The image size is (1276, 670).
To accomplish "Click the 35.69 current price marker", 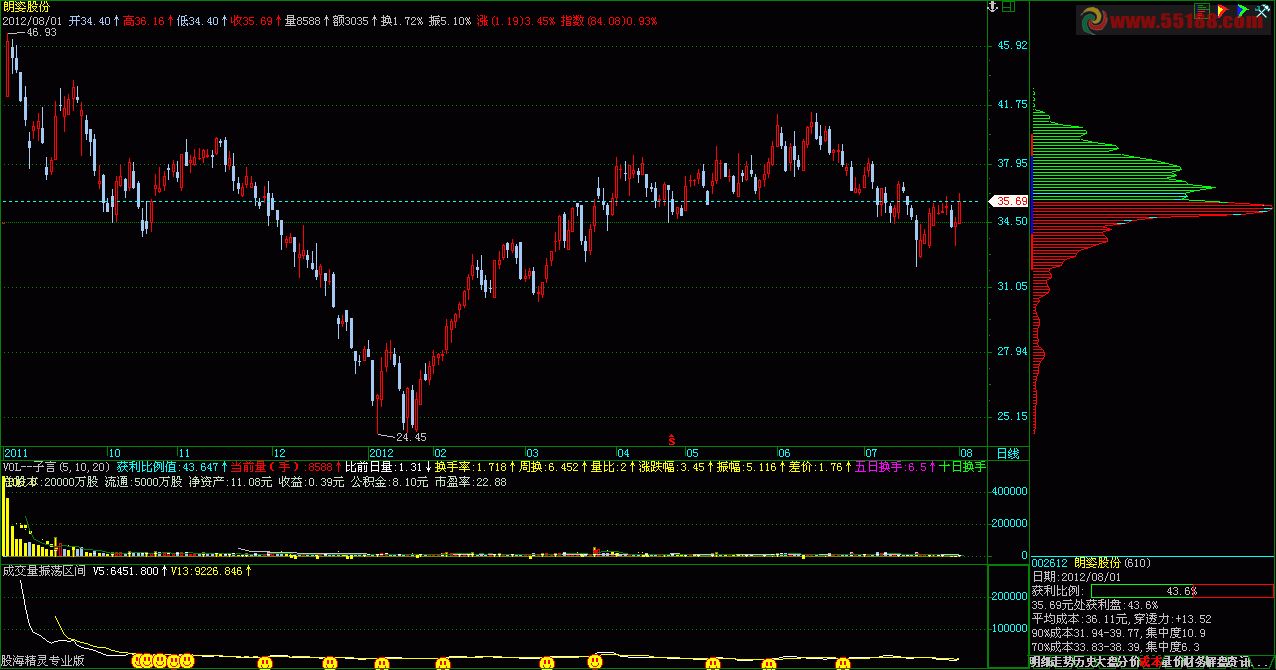I will pos(1010,201).
